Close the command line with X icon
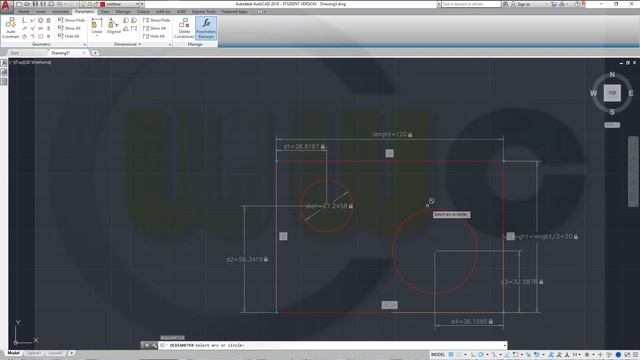The image size is (640, 360). 147,345
